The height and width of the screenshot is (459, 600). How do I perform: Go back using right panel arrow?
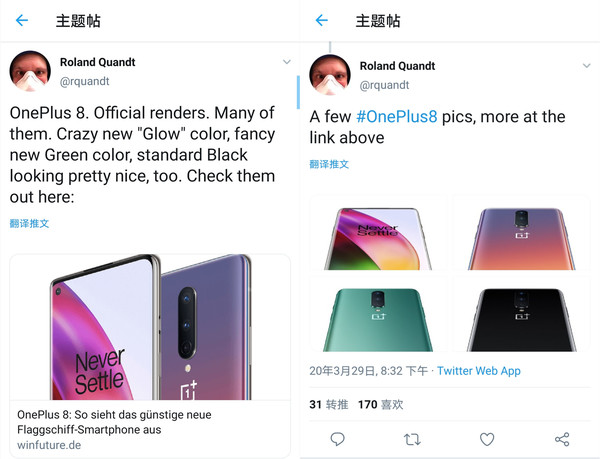322,20
